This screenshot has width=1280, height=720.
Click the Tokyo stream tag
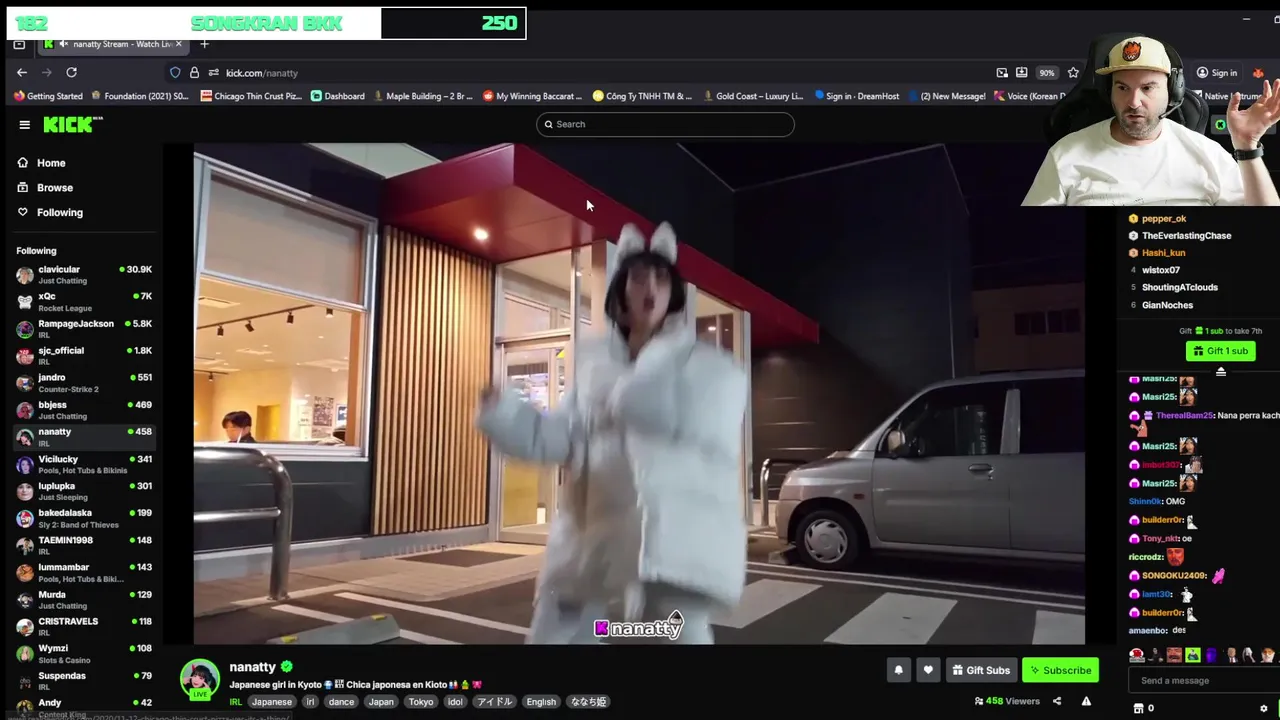[421, 702]
